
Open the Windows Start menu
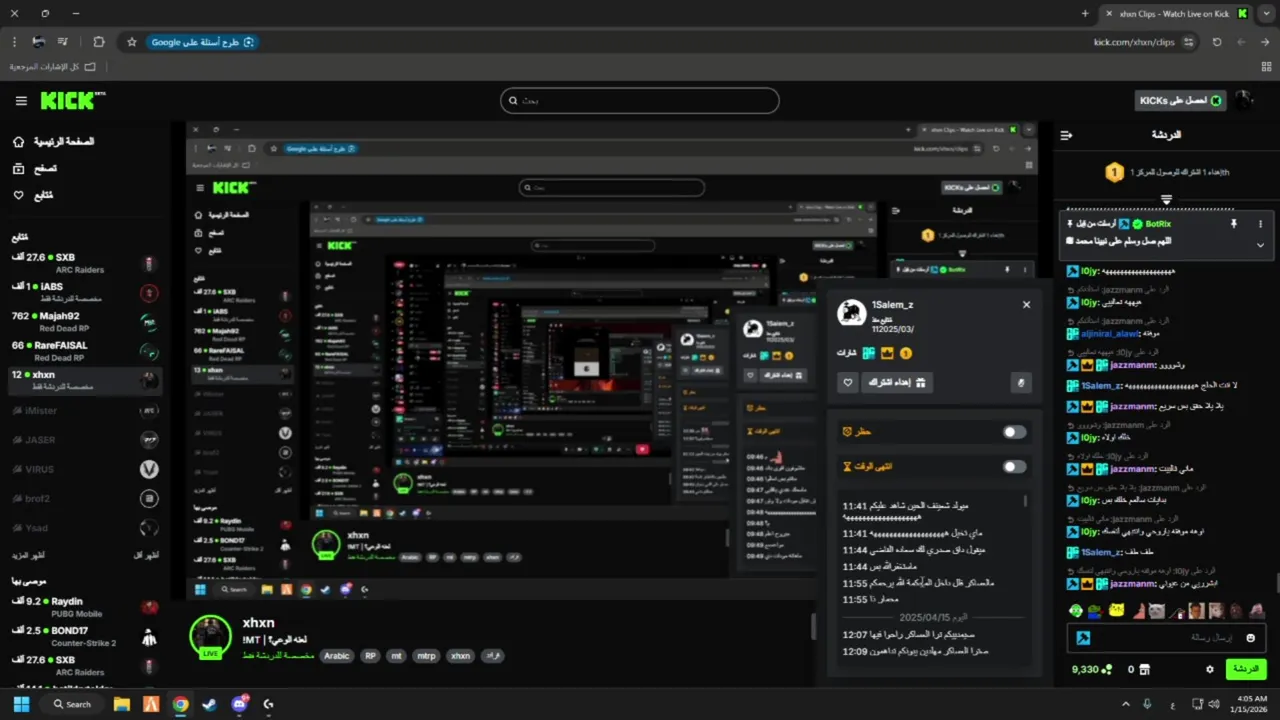(x=21, y=704)
